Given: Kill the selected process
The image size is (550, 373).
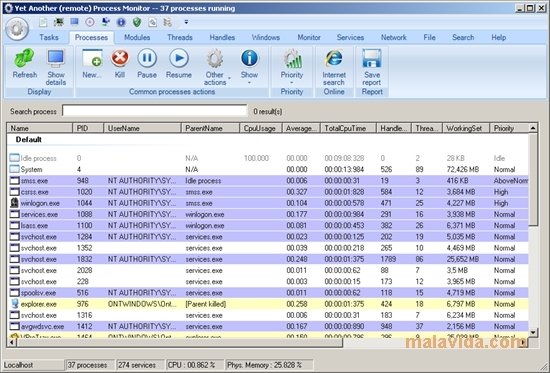Looking at the screenshot, I should coord(120,64).
